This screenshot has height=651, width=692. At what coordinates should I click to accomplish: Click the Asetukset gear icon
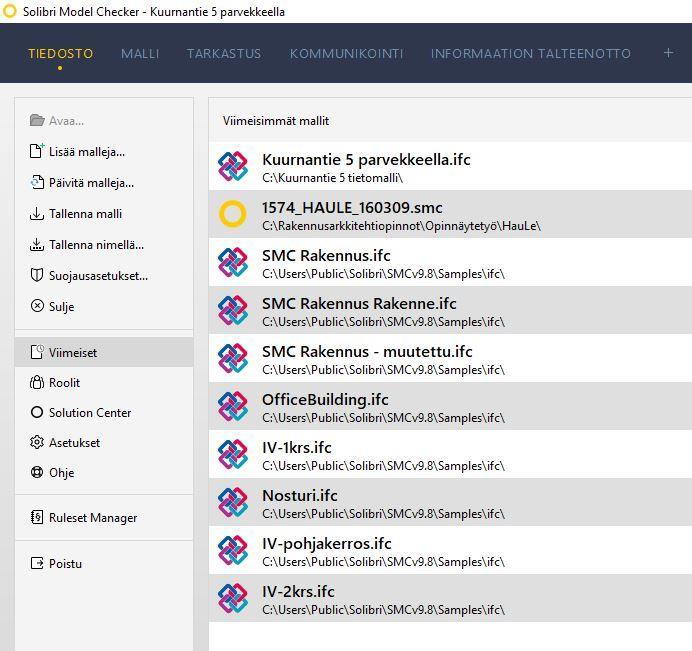coord(37,442)
